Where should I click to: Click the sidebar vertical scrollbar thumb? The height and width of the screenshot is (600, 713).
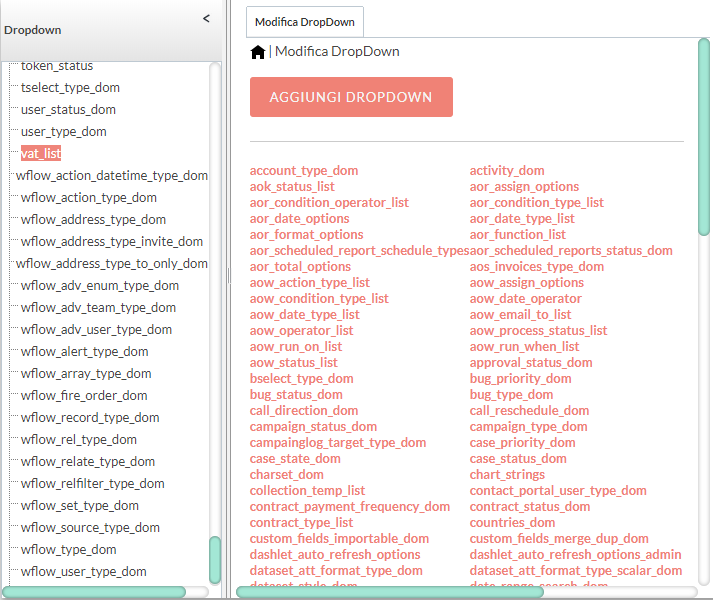pyautogui.click(x=215, y=559)
